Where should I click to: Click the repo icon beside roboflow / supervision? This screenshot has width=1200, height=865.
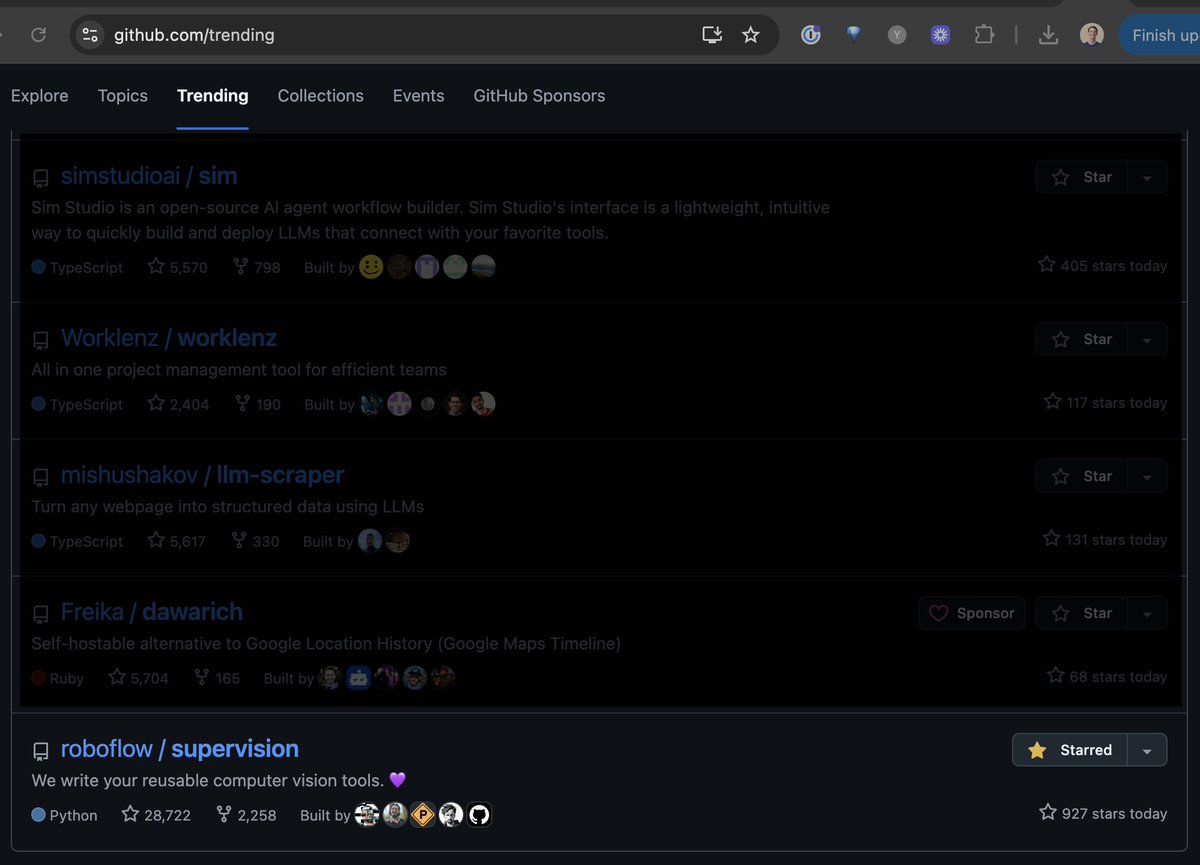click(41, 751)
